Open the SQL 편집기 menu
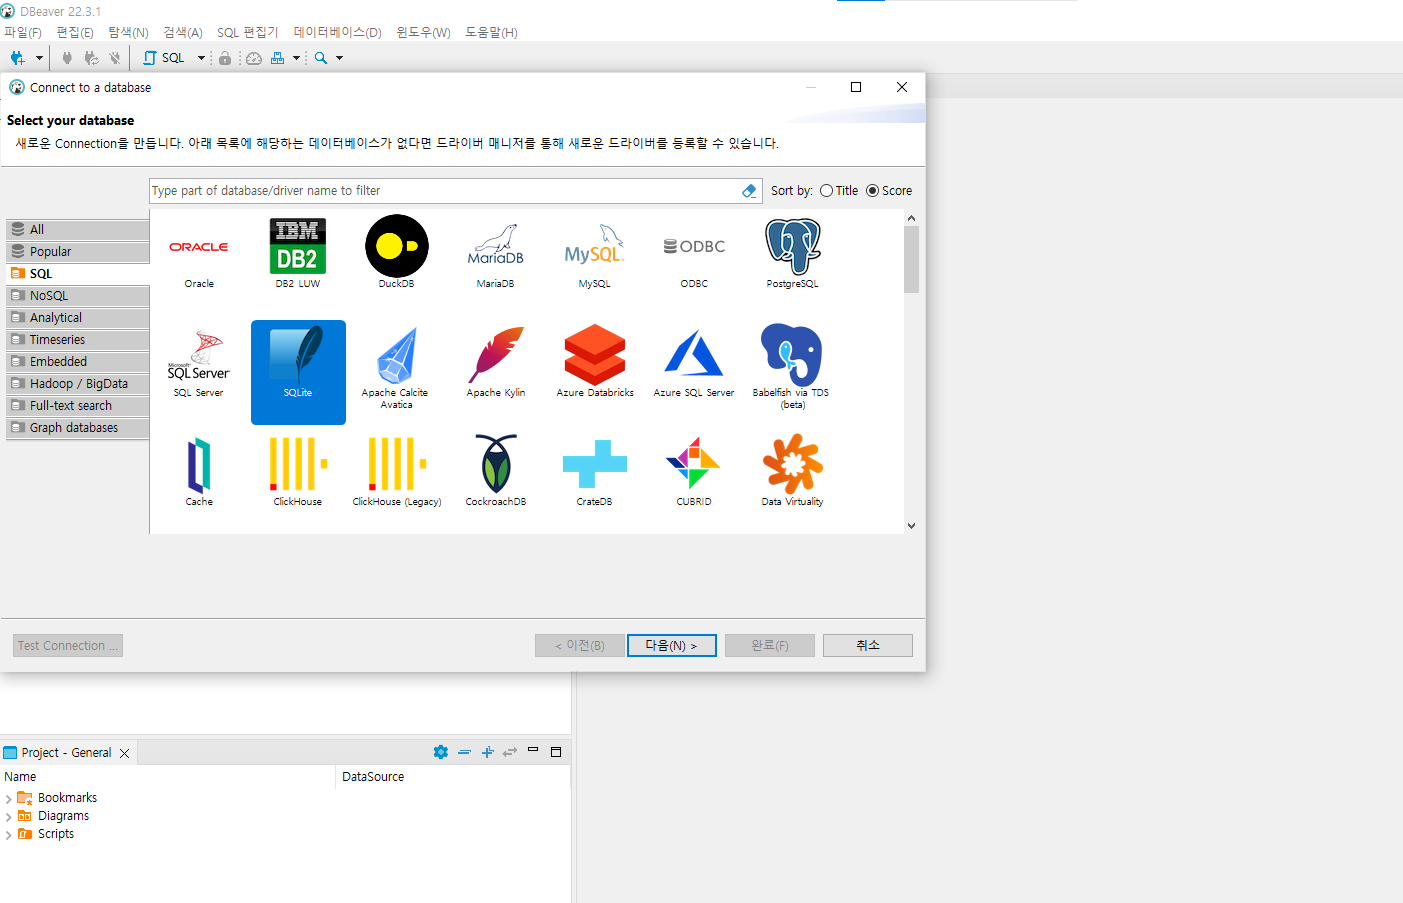The image size is (1403, 903). click(248, 32)
